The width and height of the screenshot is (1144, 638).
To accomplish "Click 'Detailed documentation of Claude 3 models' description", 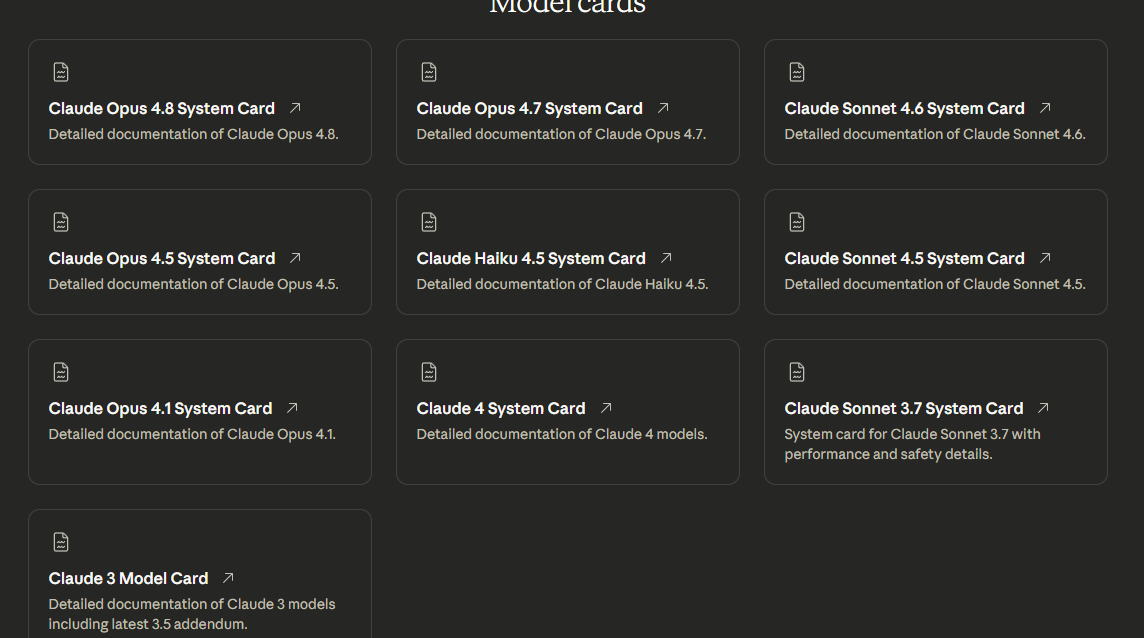I will click(x=192, y=614).
